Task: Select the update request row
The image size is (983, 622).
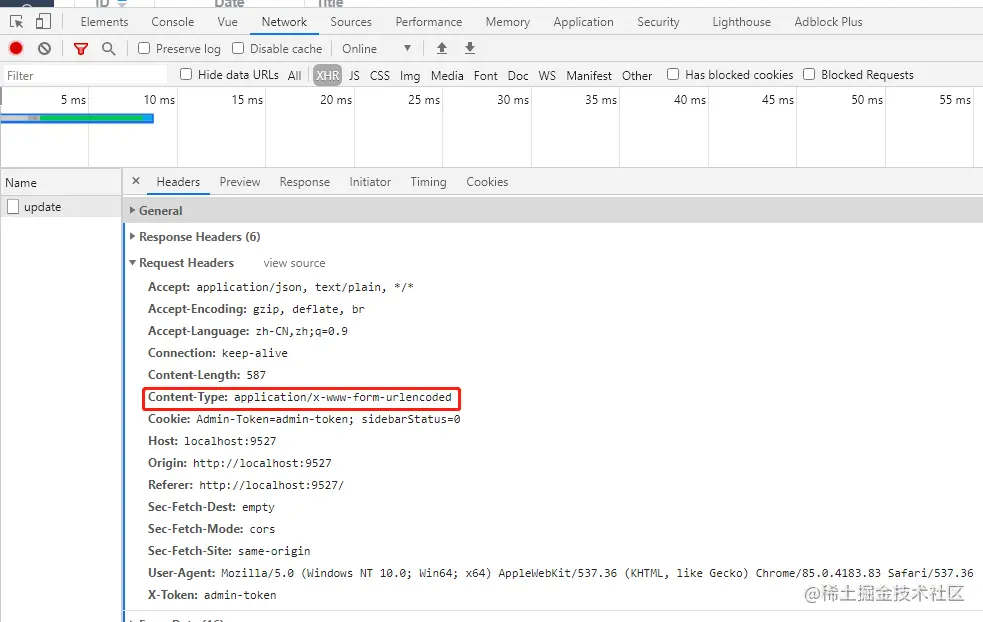Action: pyautogui.click(x=61, y=207)
